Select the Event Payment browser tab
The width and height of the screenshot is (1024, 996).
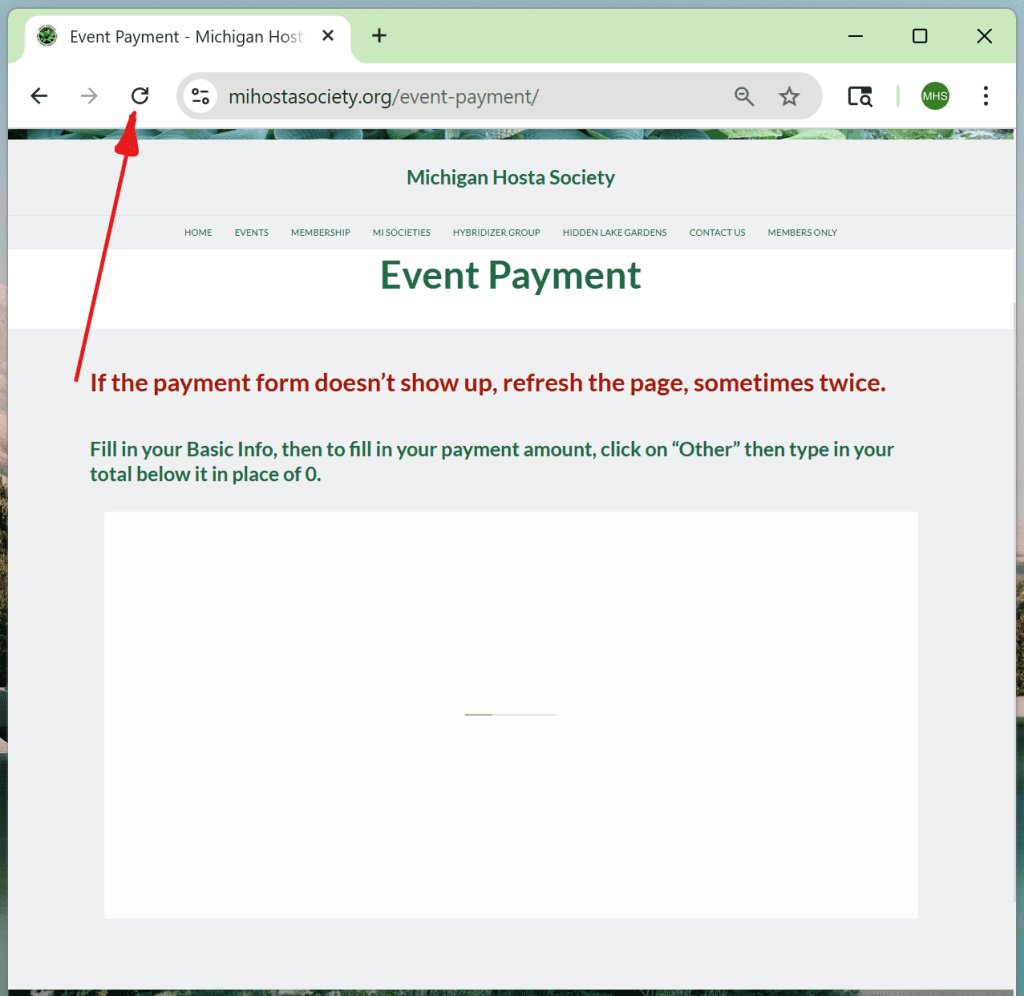click(x=185, y=37)
